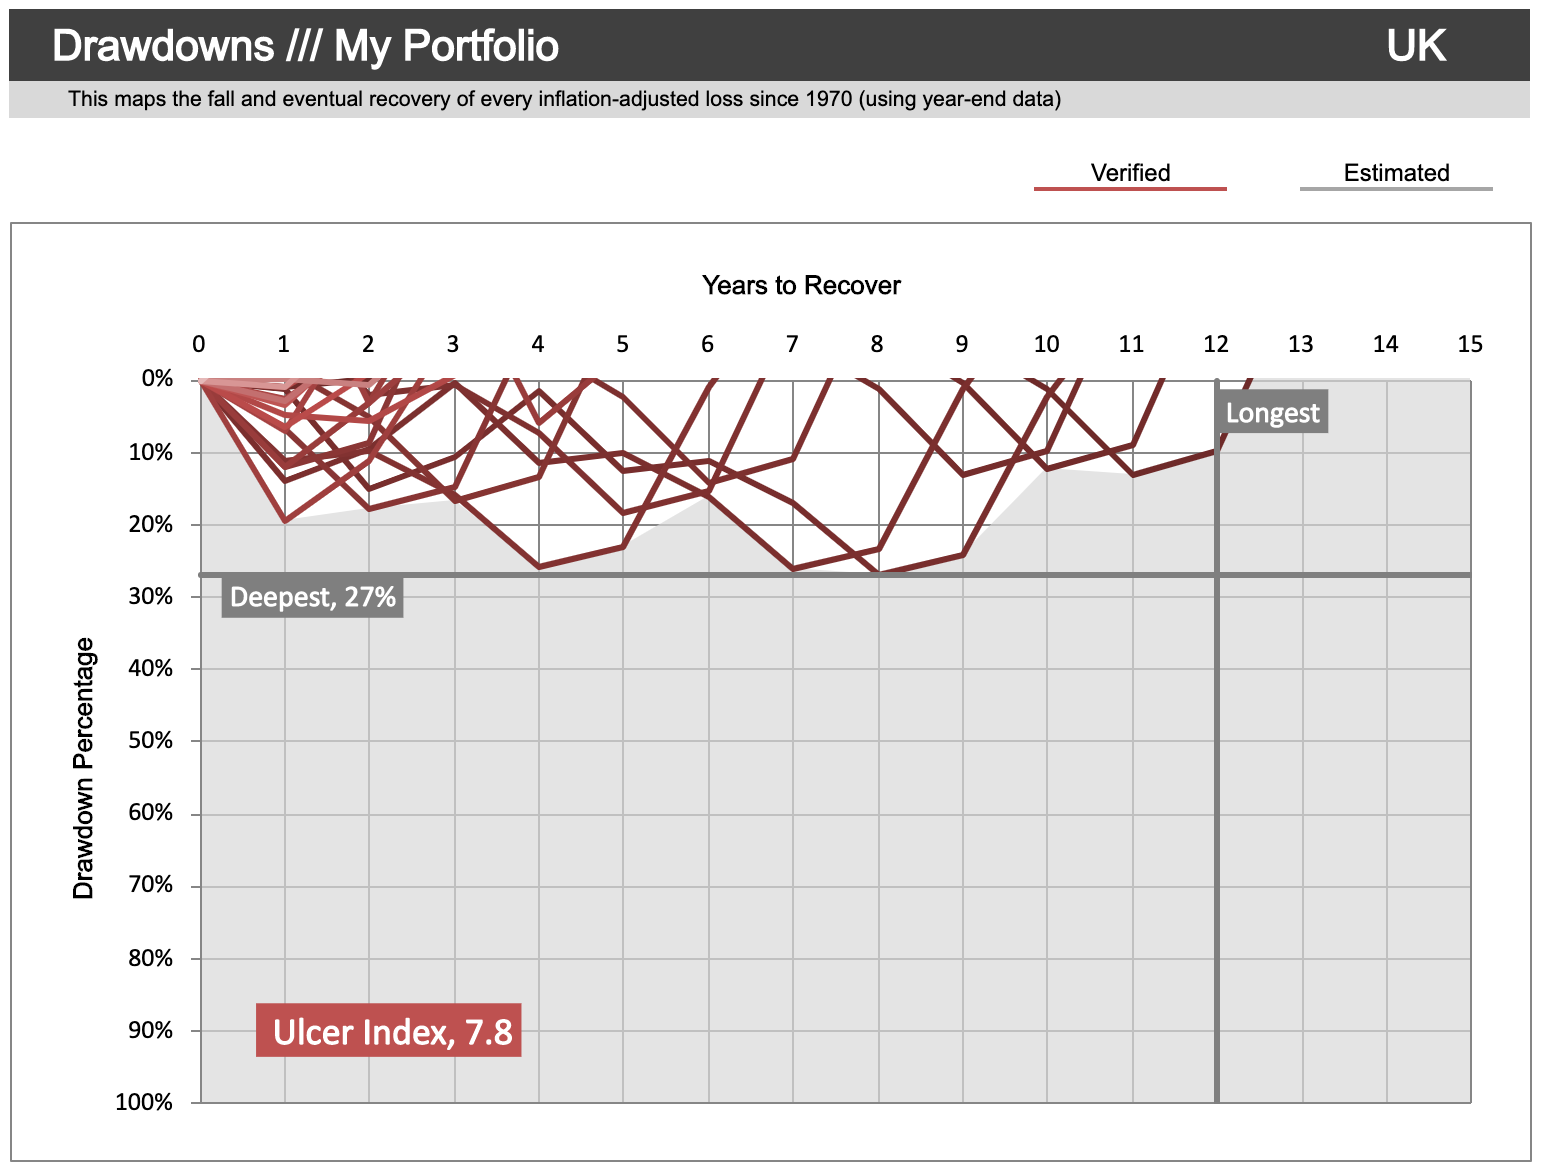Click the chart subtitle about inflation-adjusted loss
1546x1174 pixels.
564,99
